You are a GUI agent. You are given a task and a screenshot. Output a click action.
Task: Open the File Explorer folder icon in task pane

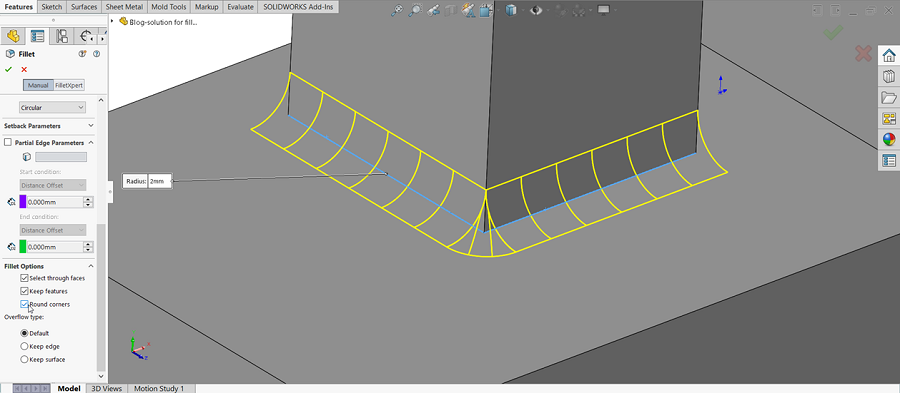click(x=889, y=97)
